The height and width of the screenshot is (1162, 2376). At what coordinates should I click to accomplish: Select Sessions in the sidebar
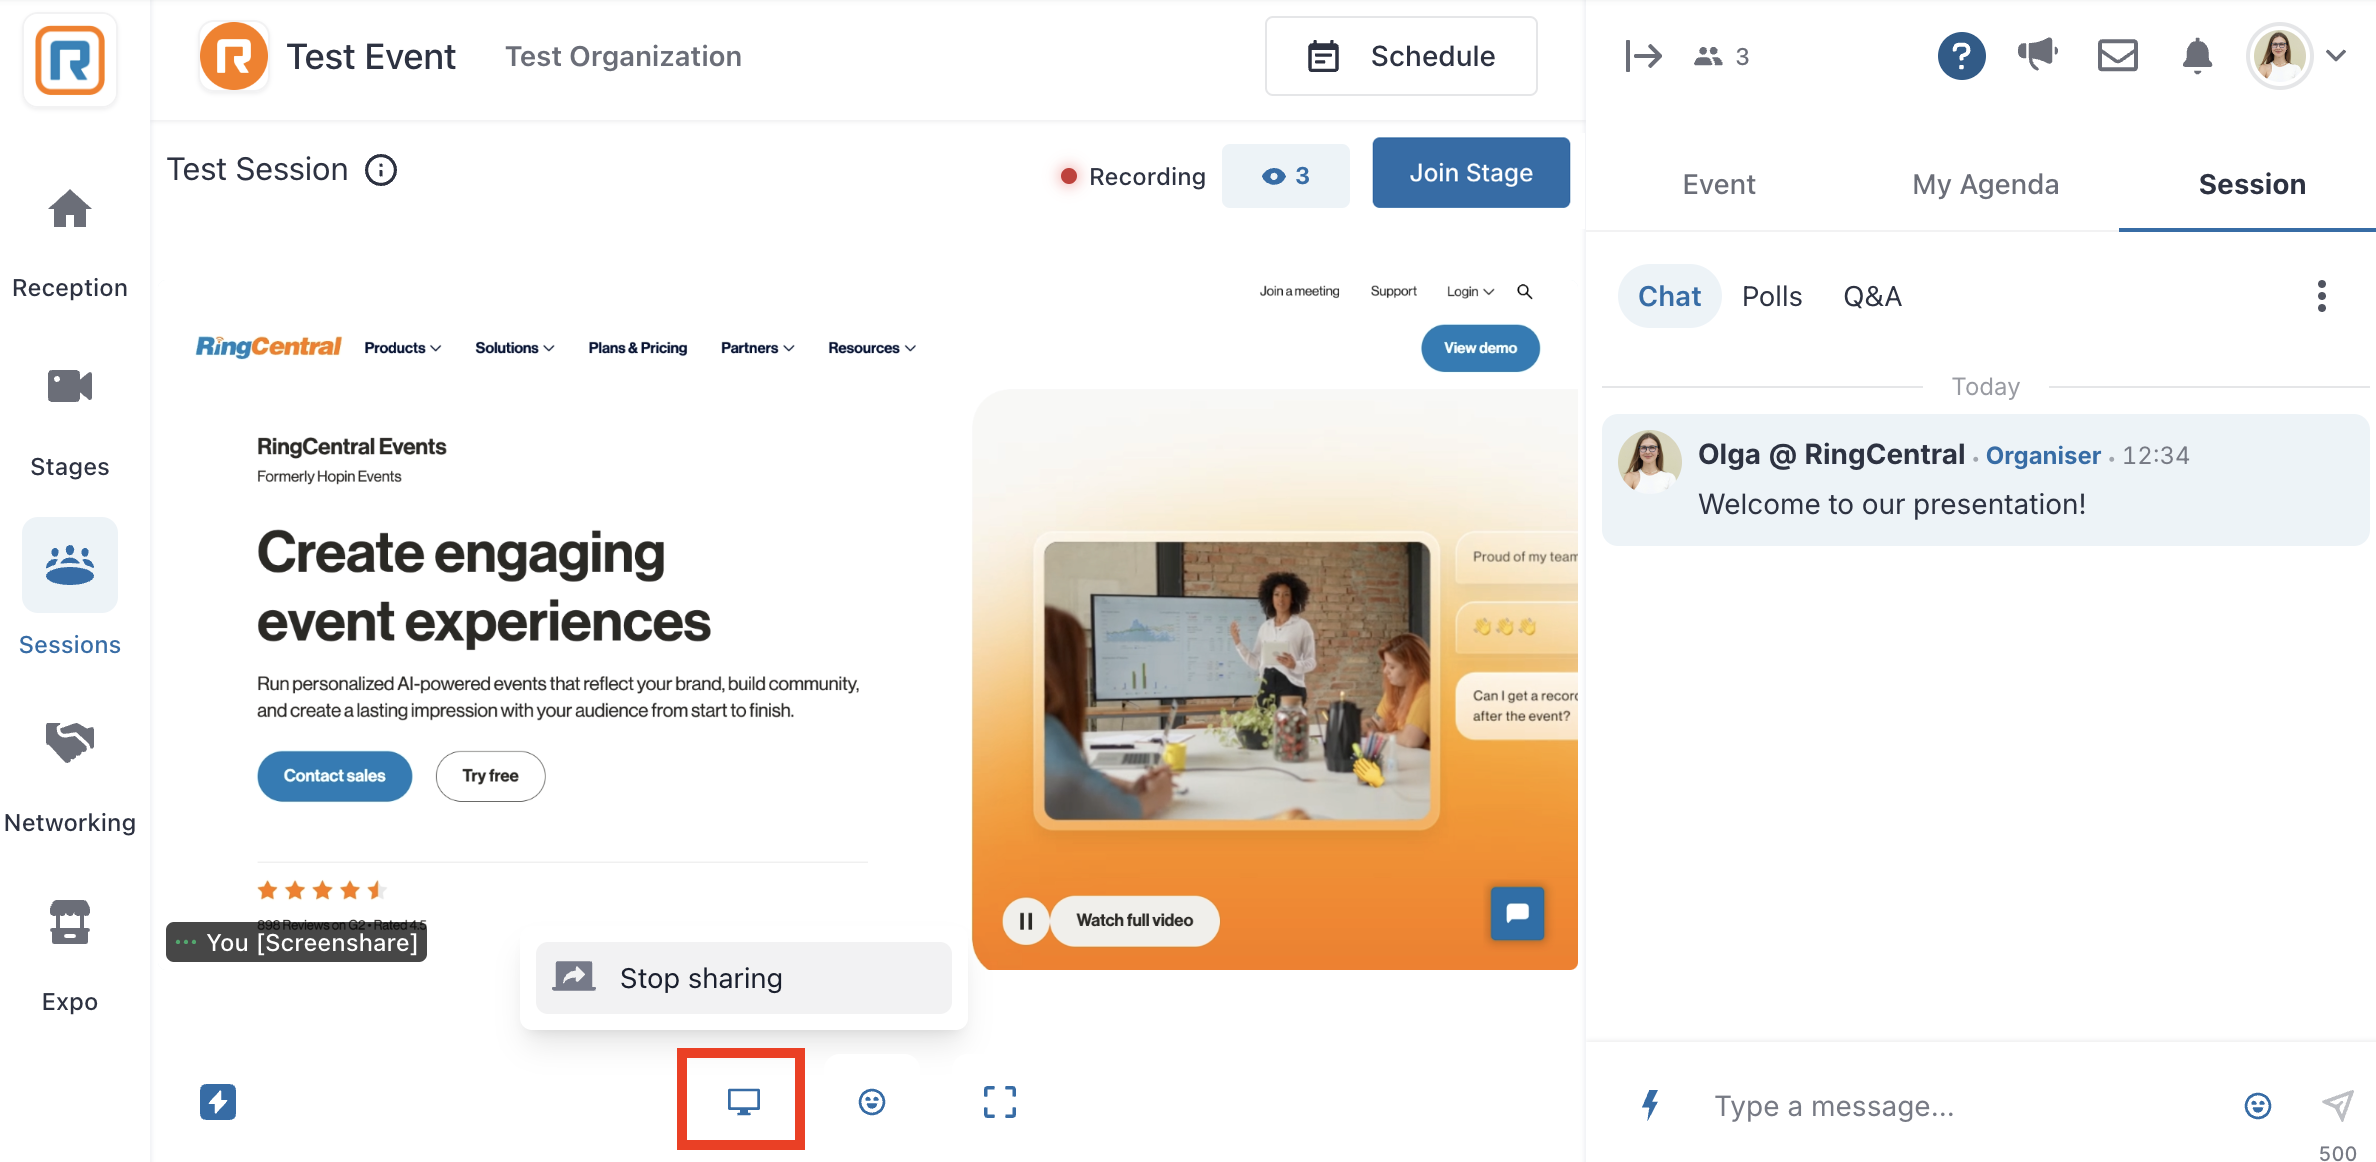pos(70,588)
